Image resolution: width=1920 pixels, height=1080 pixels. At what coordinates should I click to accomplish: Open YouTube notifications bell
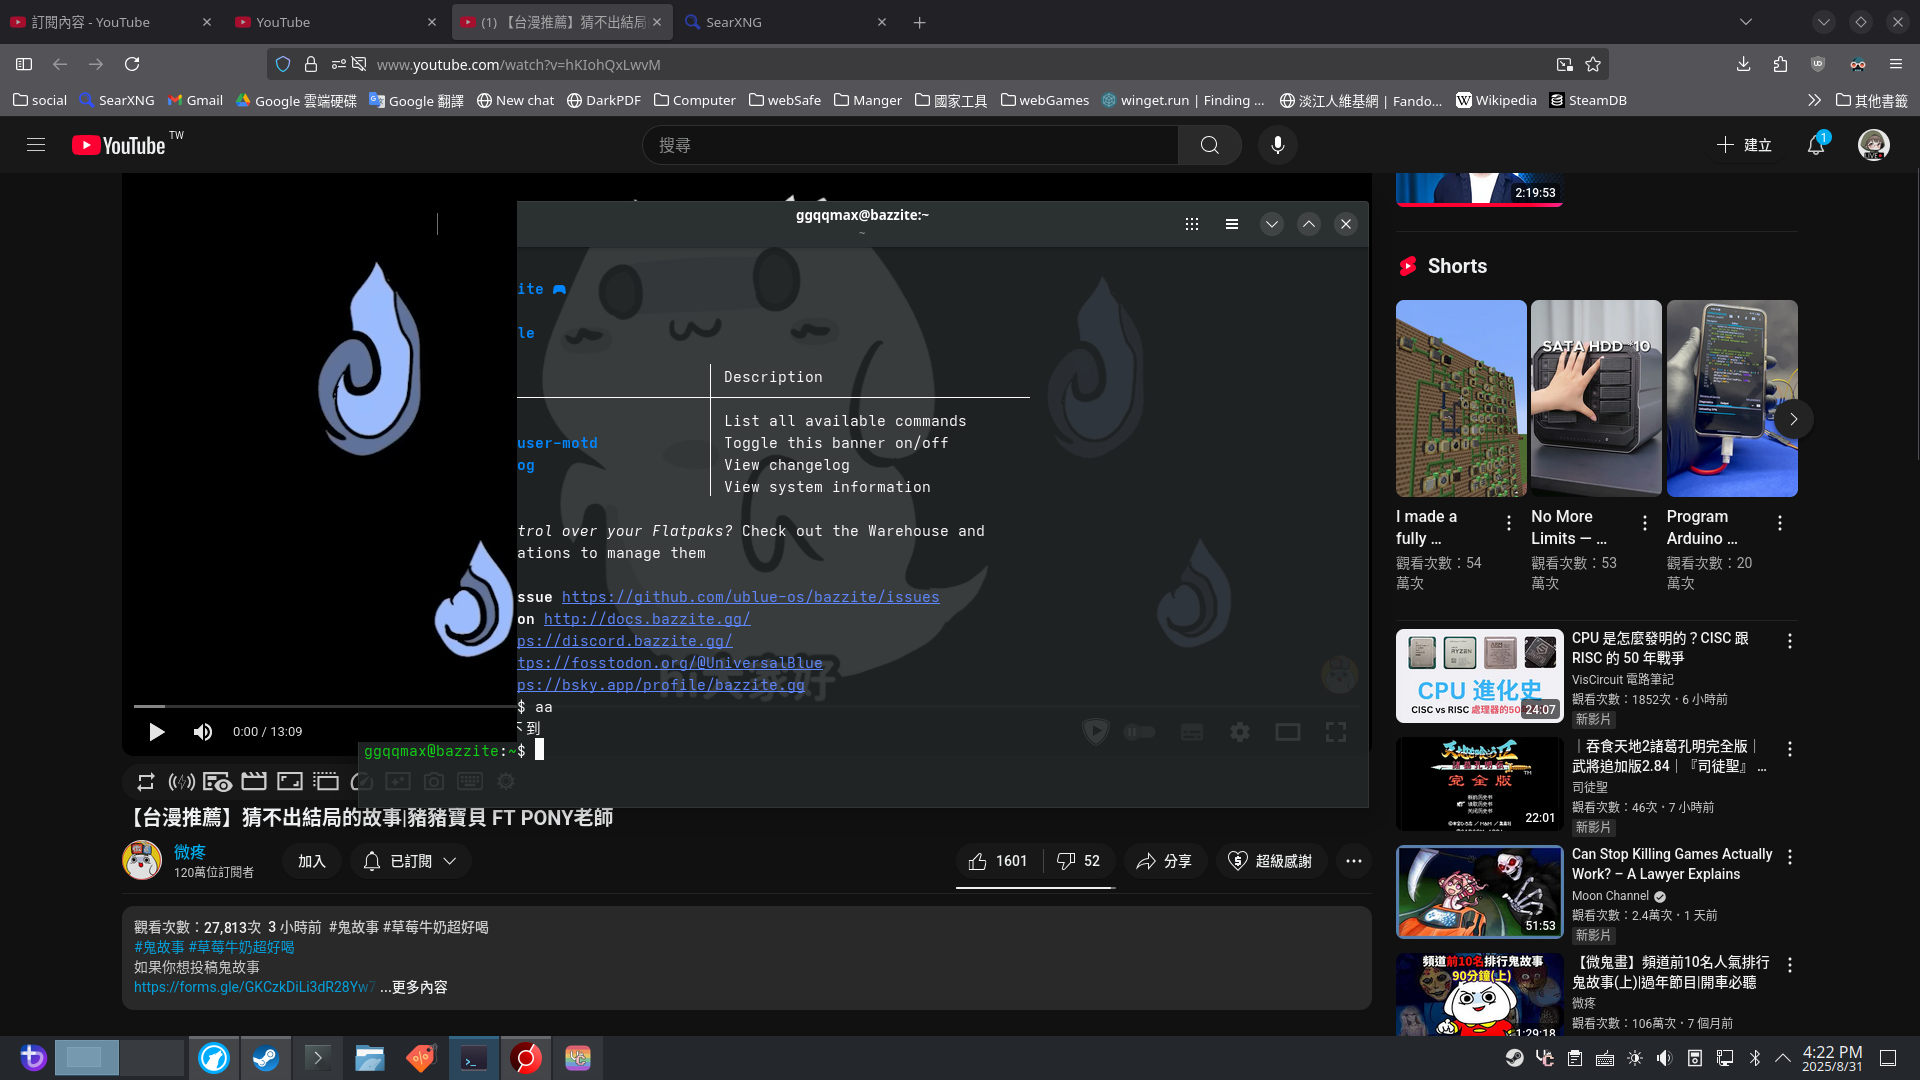[x=1816, y=145]
